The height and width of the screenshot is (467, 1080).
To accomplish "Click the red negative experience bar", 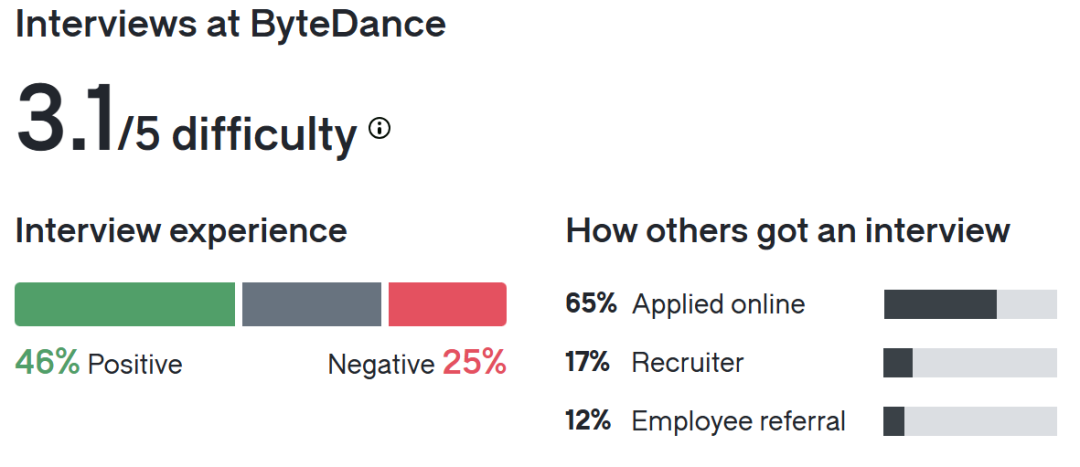I will pyautogui.click(x=447, y=304).
